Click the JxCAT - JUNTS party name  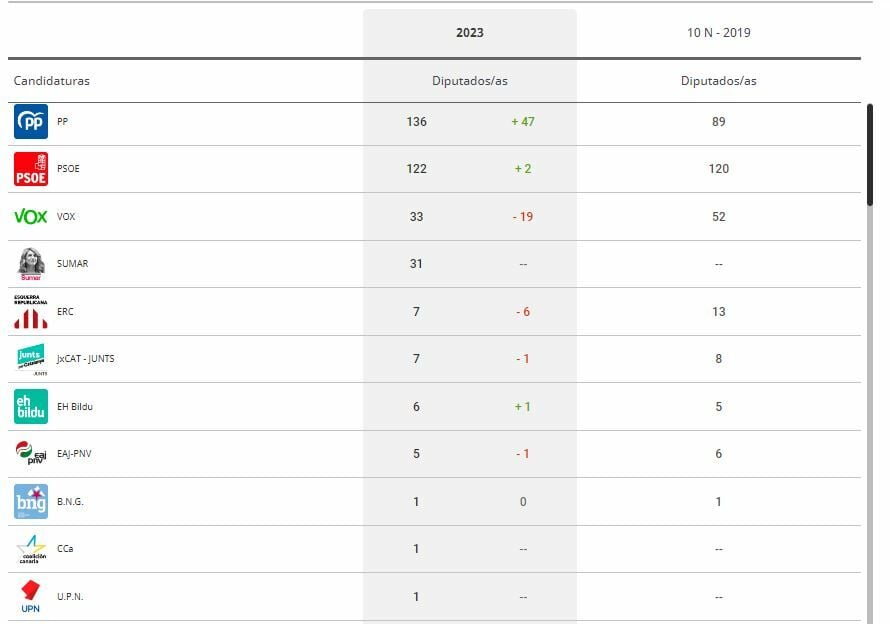tap(85, 359)
